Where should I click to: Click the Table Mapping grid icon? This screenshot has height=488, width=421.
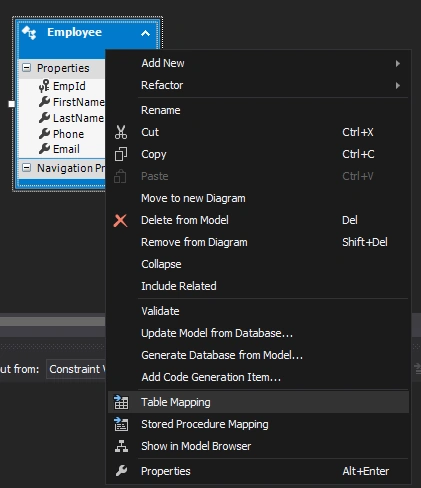(121, 402)
